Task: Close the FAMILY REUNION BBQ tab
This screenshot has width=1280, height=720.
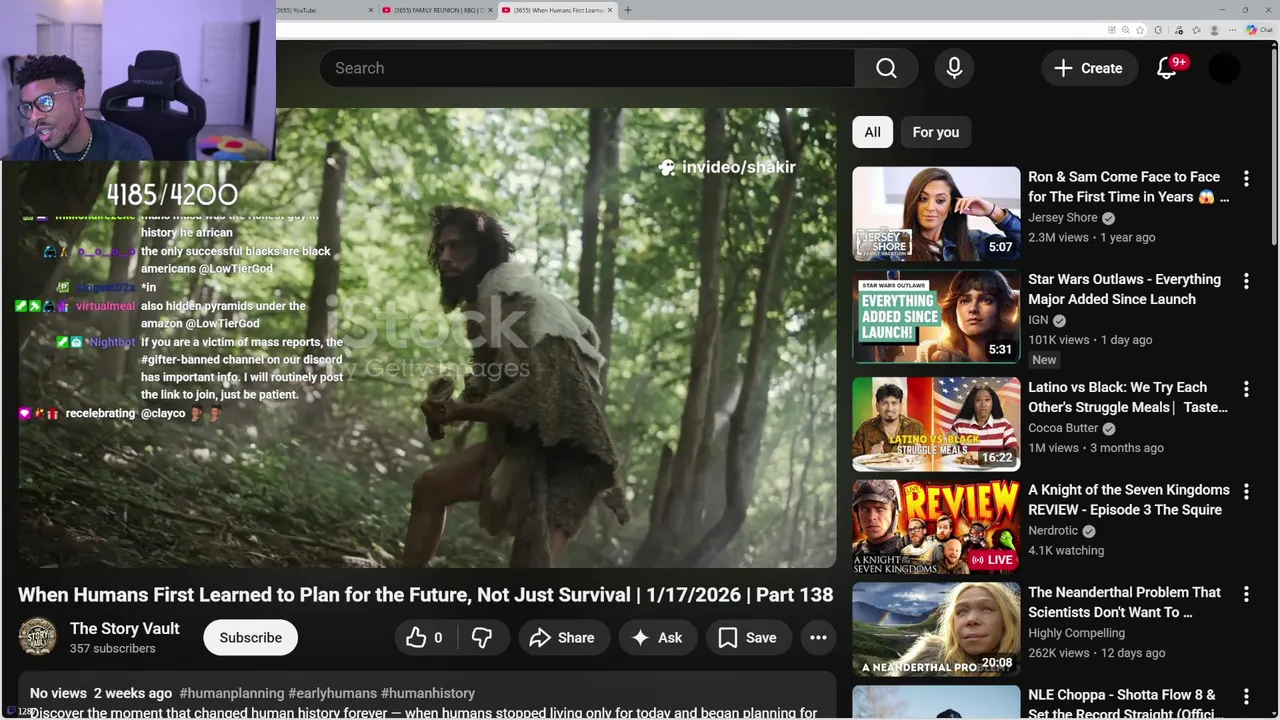Action: pyautogui.click(x=490, y=10)
